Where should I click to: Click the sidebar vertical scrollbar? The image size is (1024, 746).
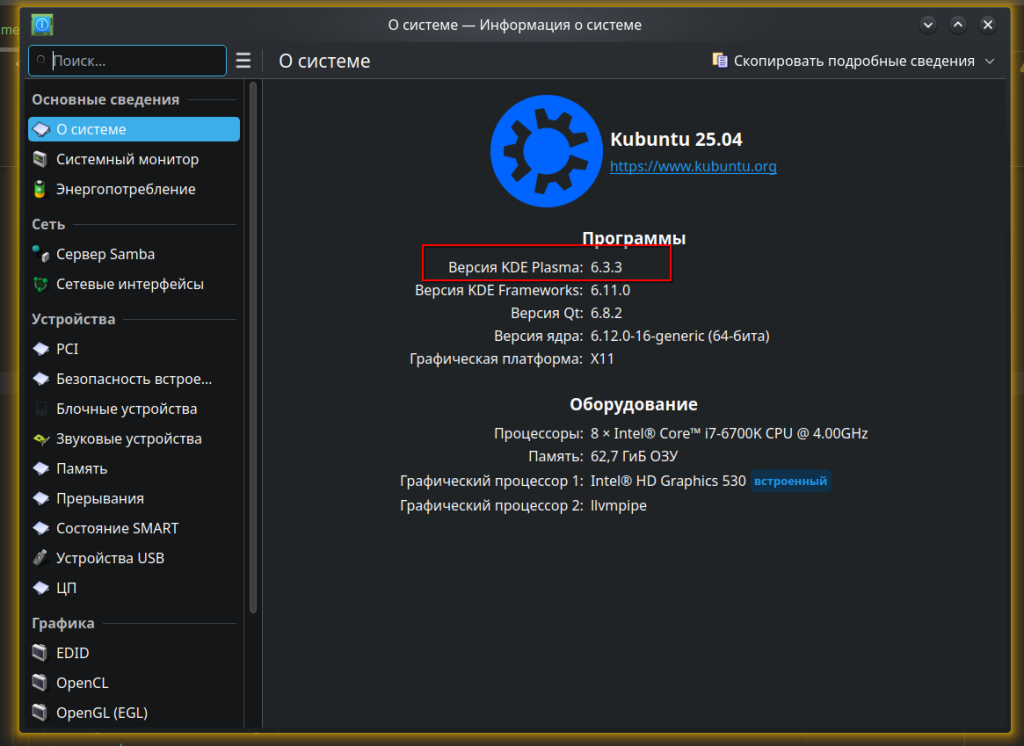253,346
